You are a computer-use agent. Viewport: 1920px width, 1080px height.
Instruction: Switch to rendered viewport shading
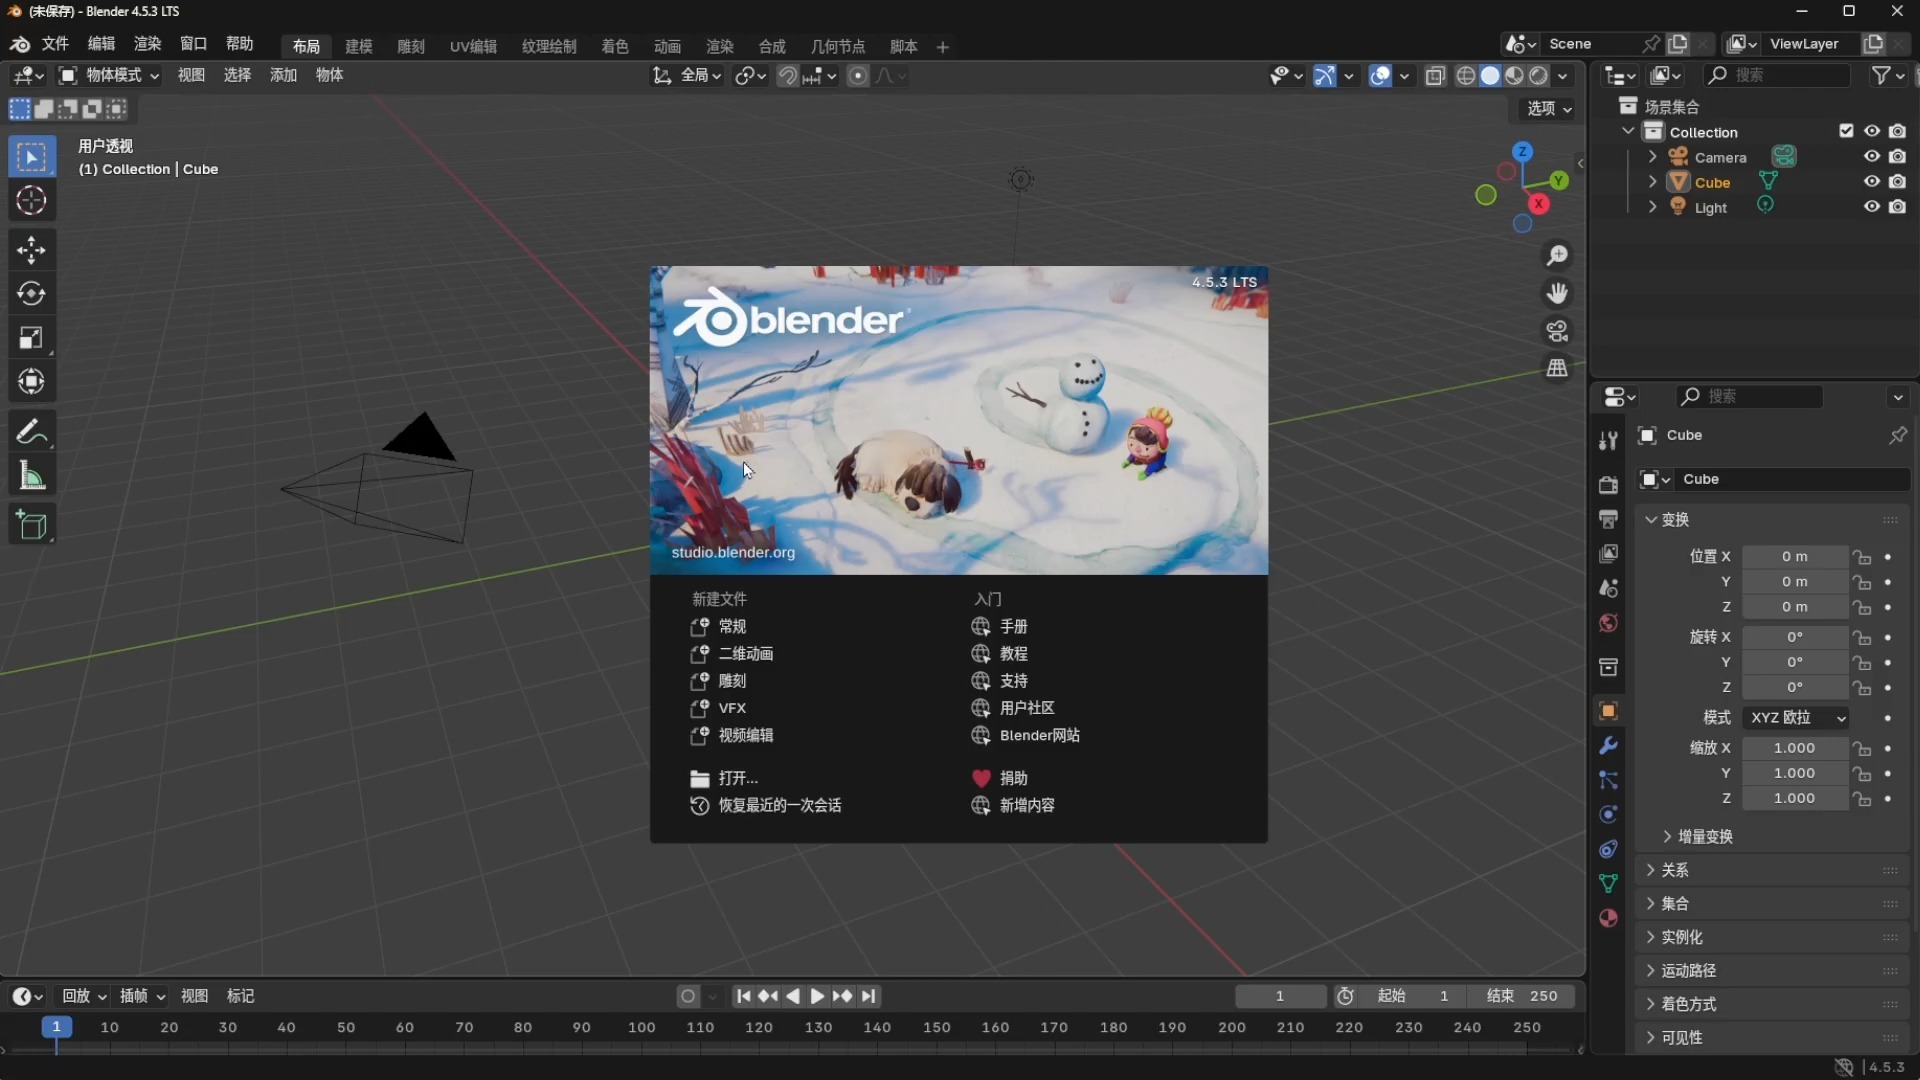[x=1539, y=76]
